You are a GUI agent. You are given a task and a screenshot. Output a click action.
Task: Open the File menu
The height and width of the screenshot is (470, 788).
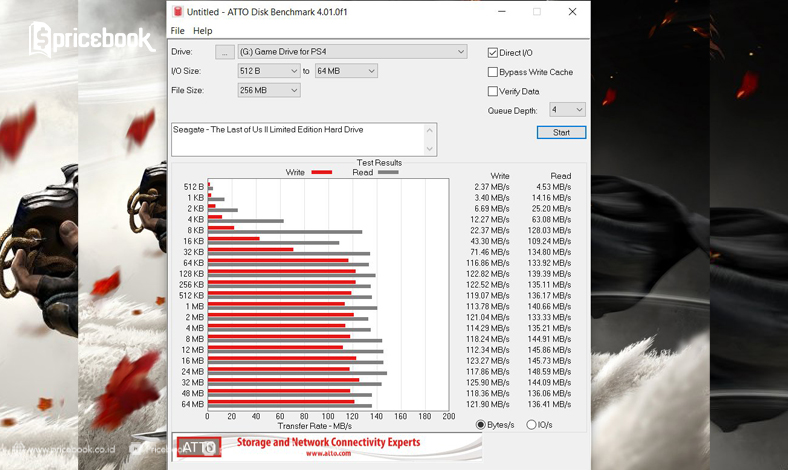point(177,31)
